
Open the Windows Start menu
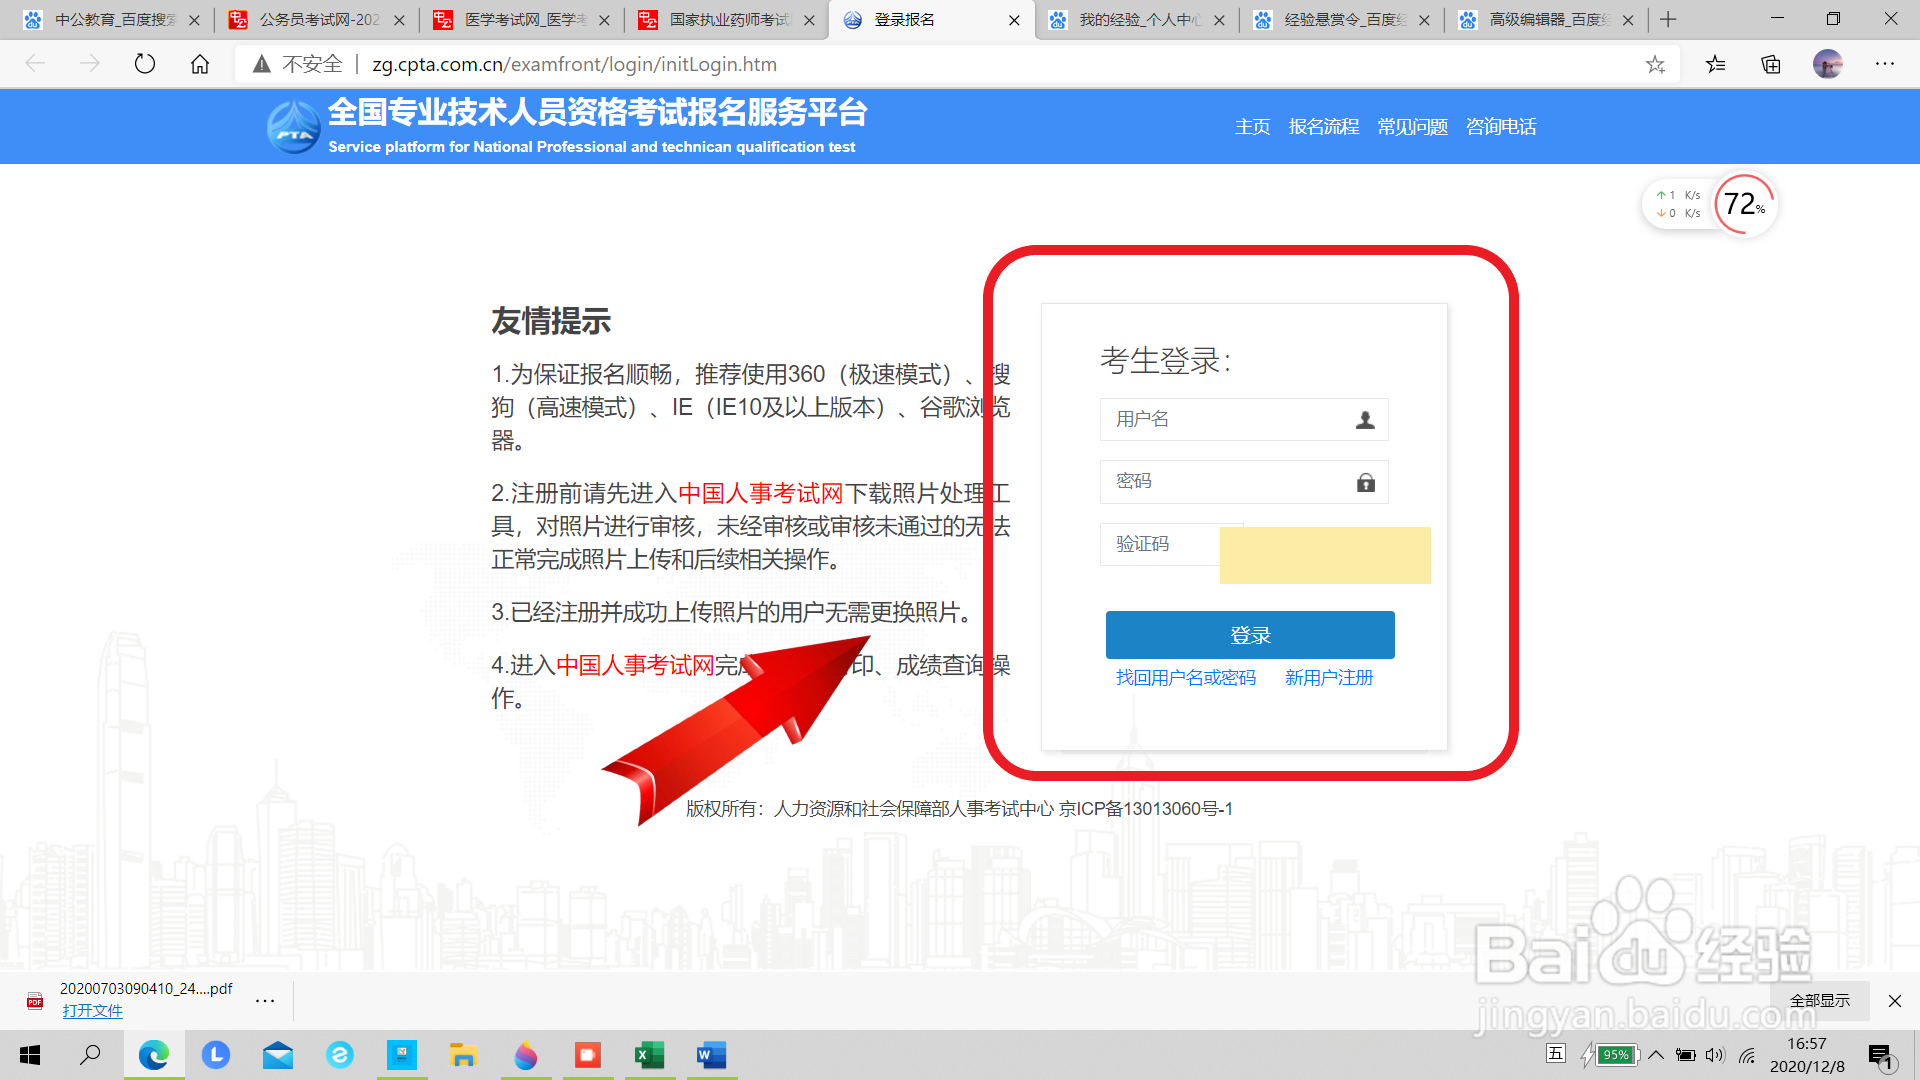click(30, 1055)
